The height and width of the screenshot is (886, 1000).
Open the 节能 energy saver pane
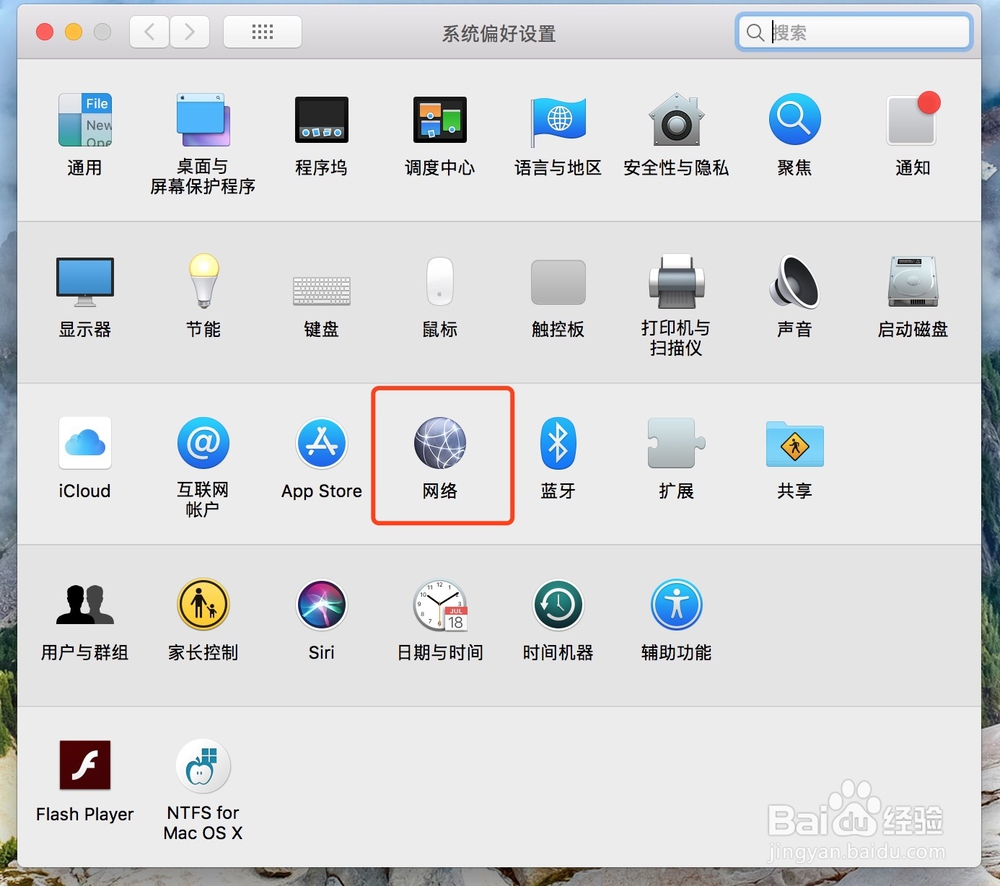pos(203,281)
